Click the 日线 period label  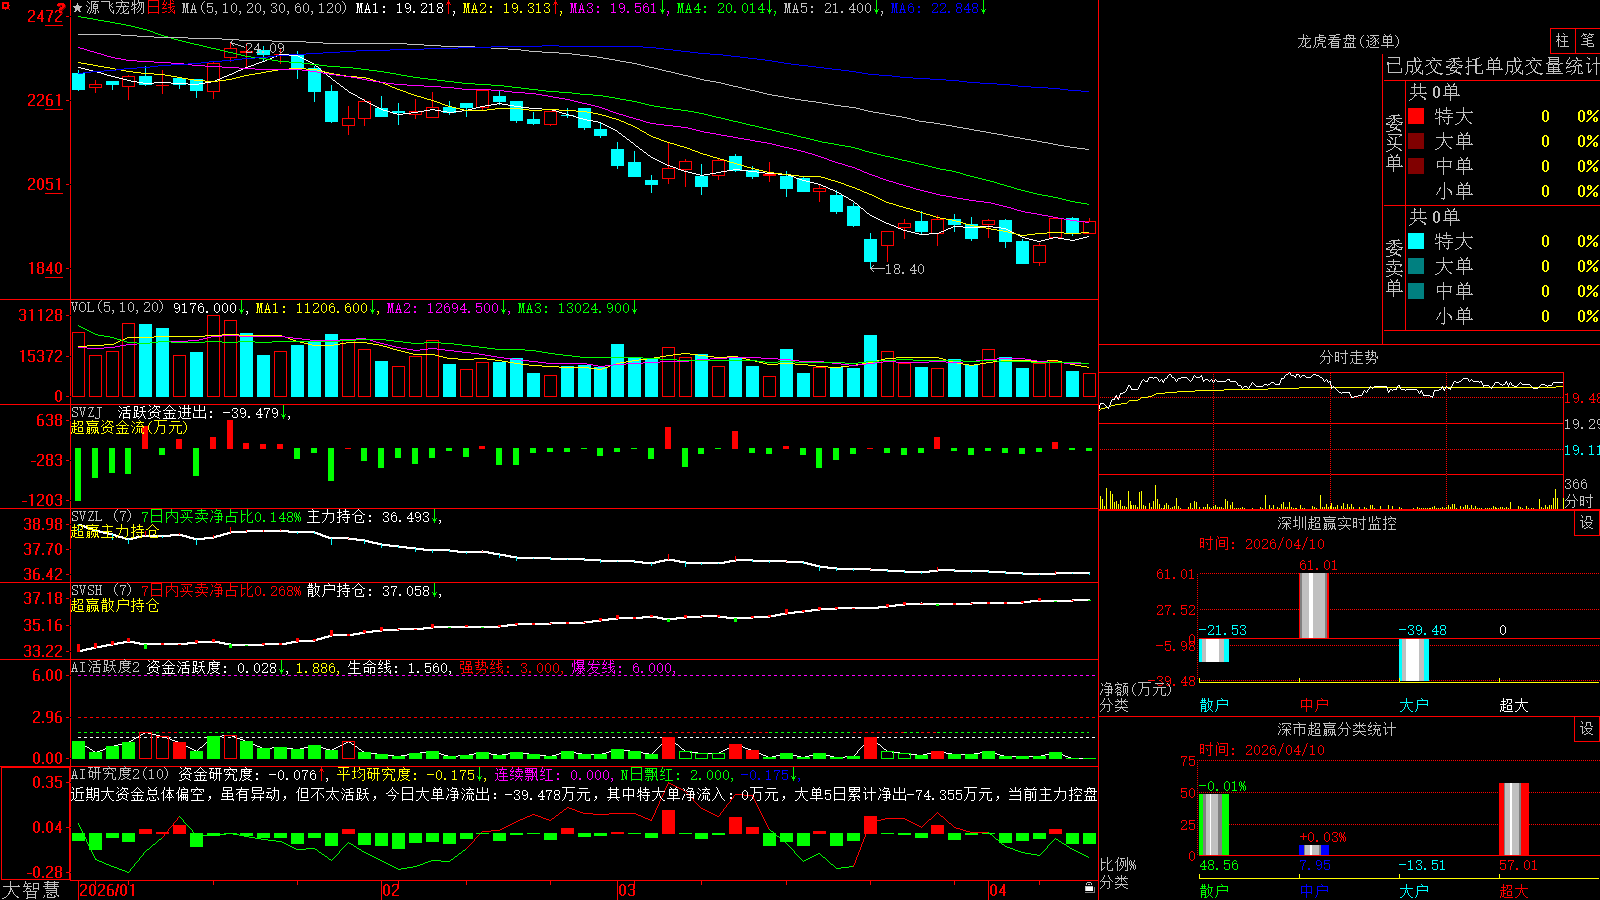coord(161,8)
